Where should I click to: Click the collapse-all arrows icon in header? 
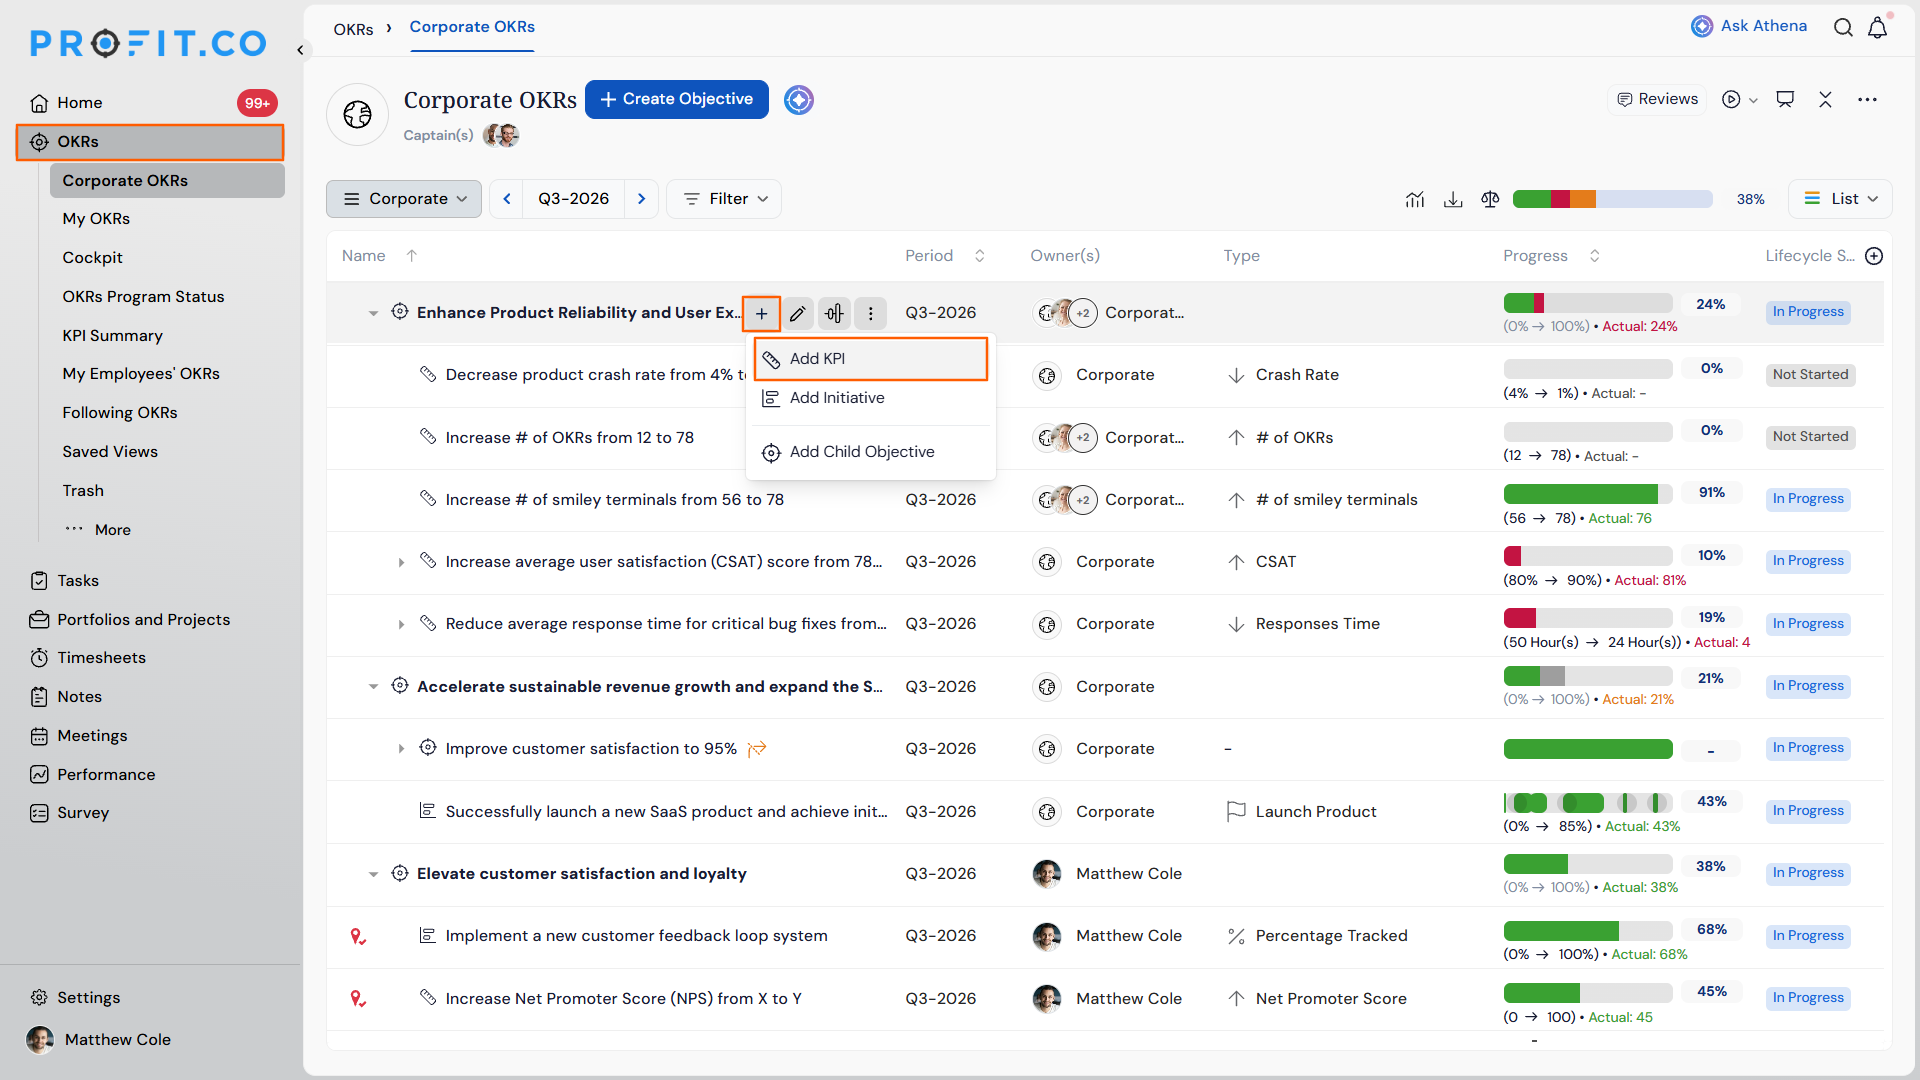(x=1825, y=99)
